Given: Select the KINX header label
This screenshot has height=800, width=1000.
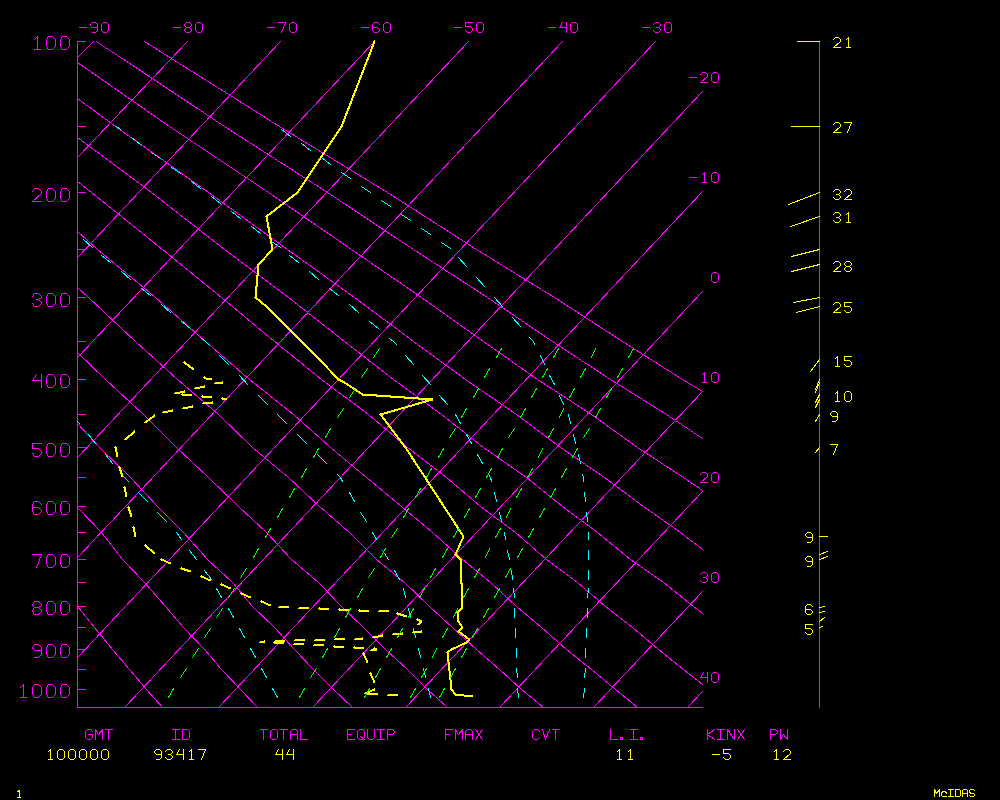Looking at the screenshot, I should [x=725, y=735].
